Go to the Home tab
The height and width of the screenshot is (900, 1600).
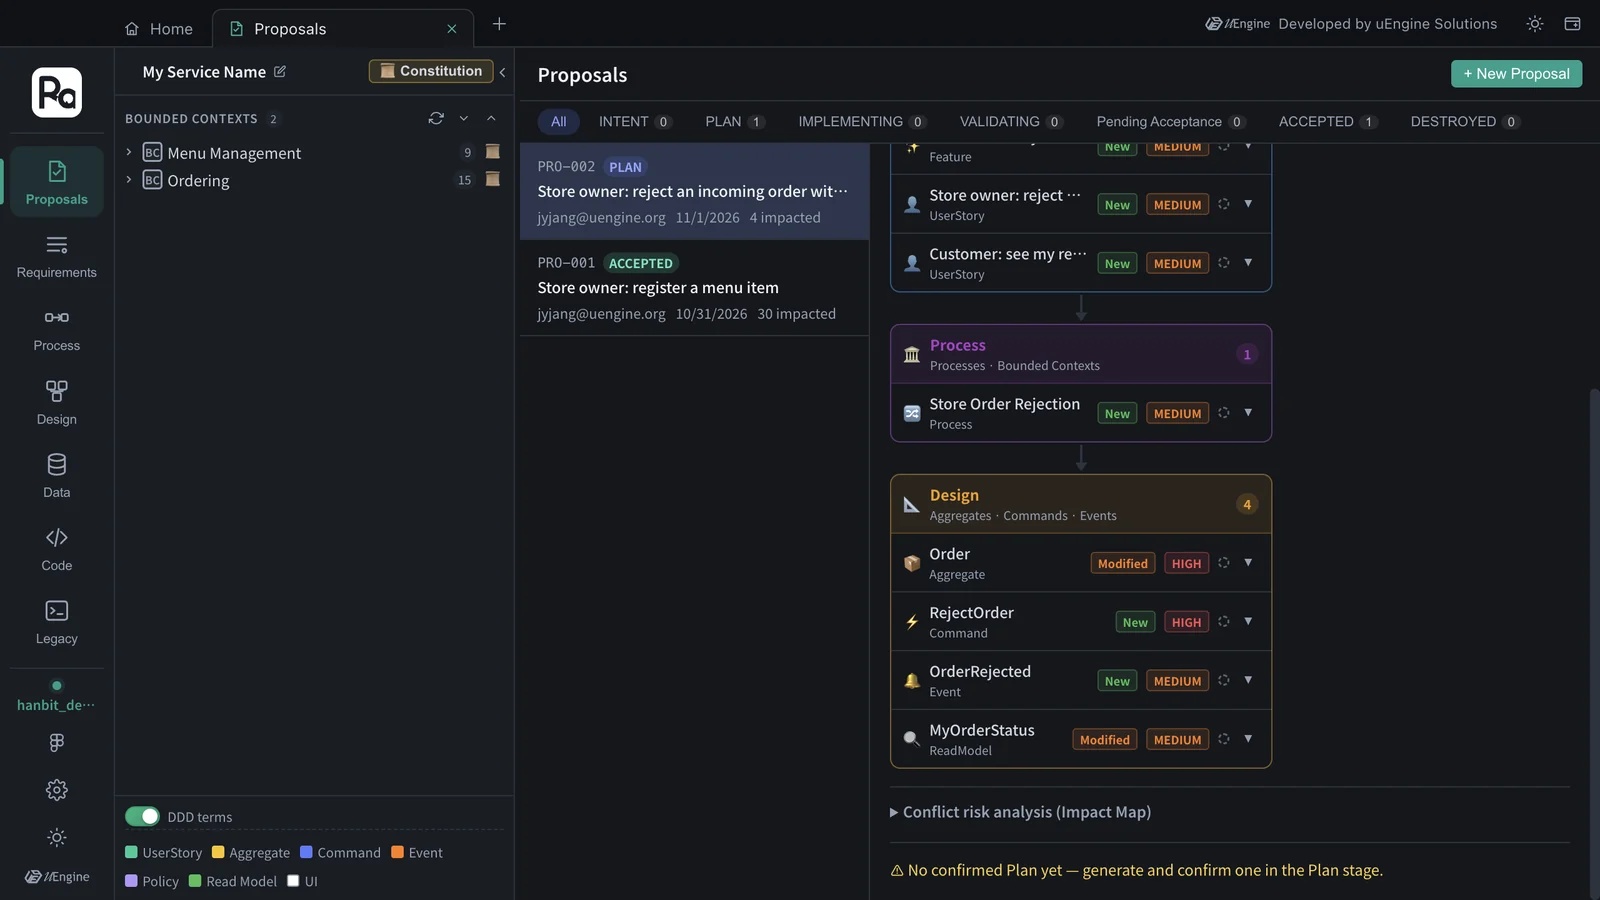[x=159, y=29]
